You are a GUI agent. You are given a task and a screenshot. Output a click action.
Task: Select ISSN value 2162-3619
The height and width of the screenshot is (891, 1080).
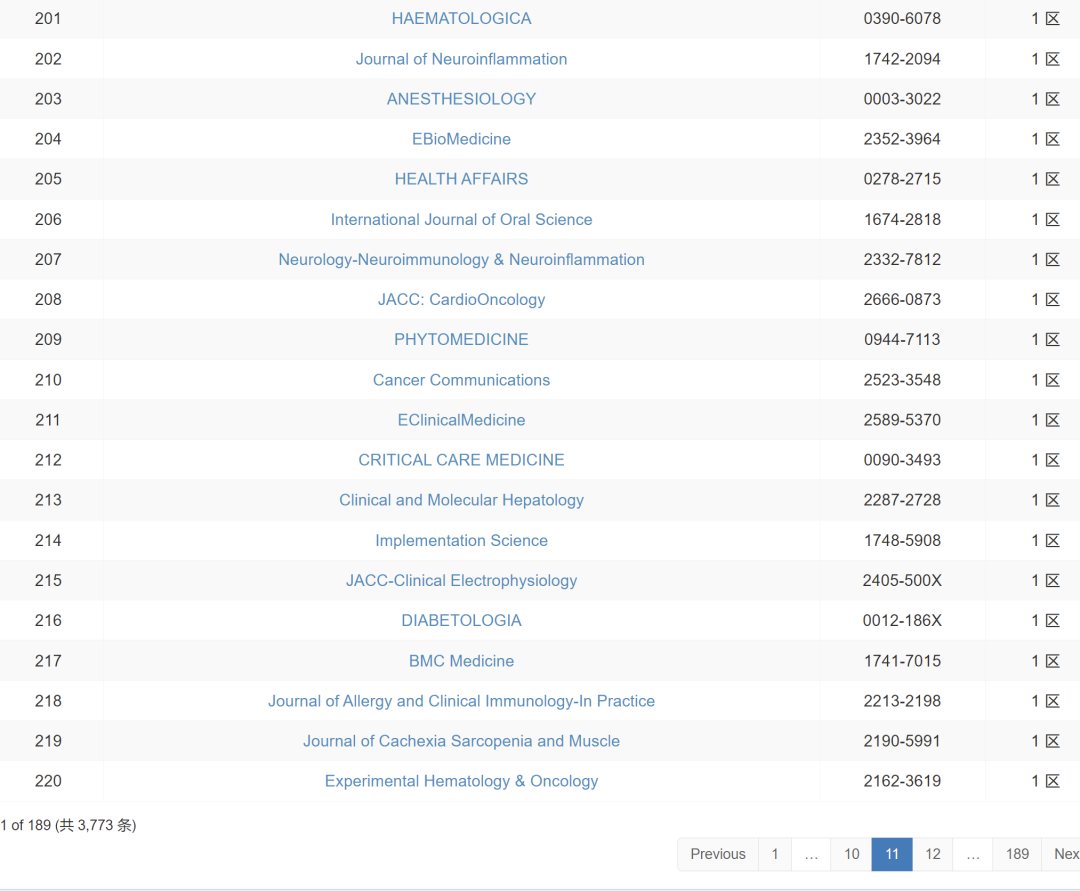coord(902,781)
